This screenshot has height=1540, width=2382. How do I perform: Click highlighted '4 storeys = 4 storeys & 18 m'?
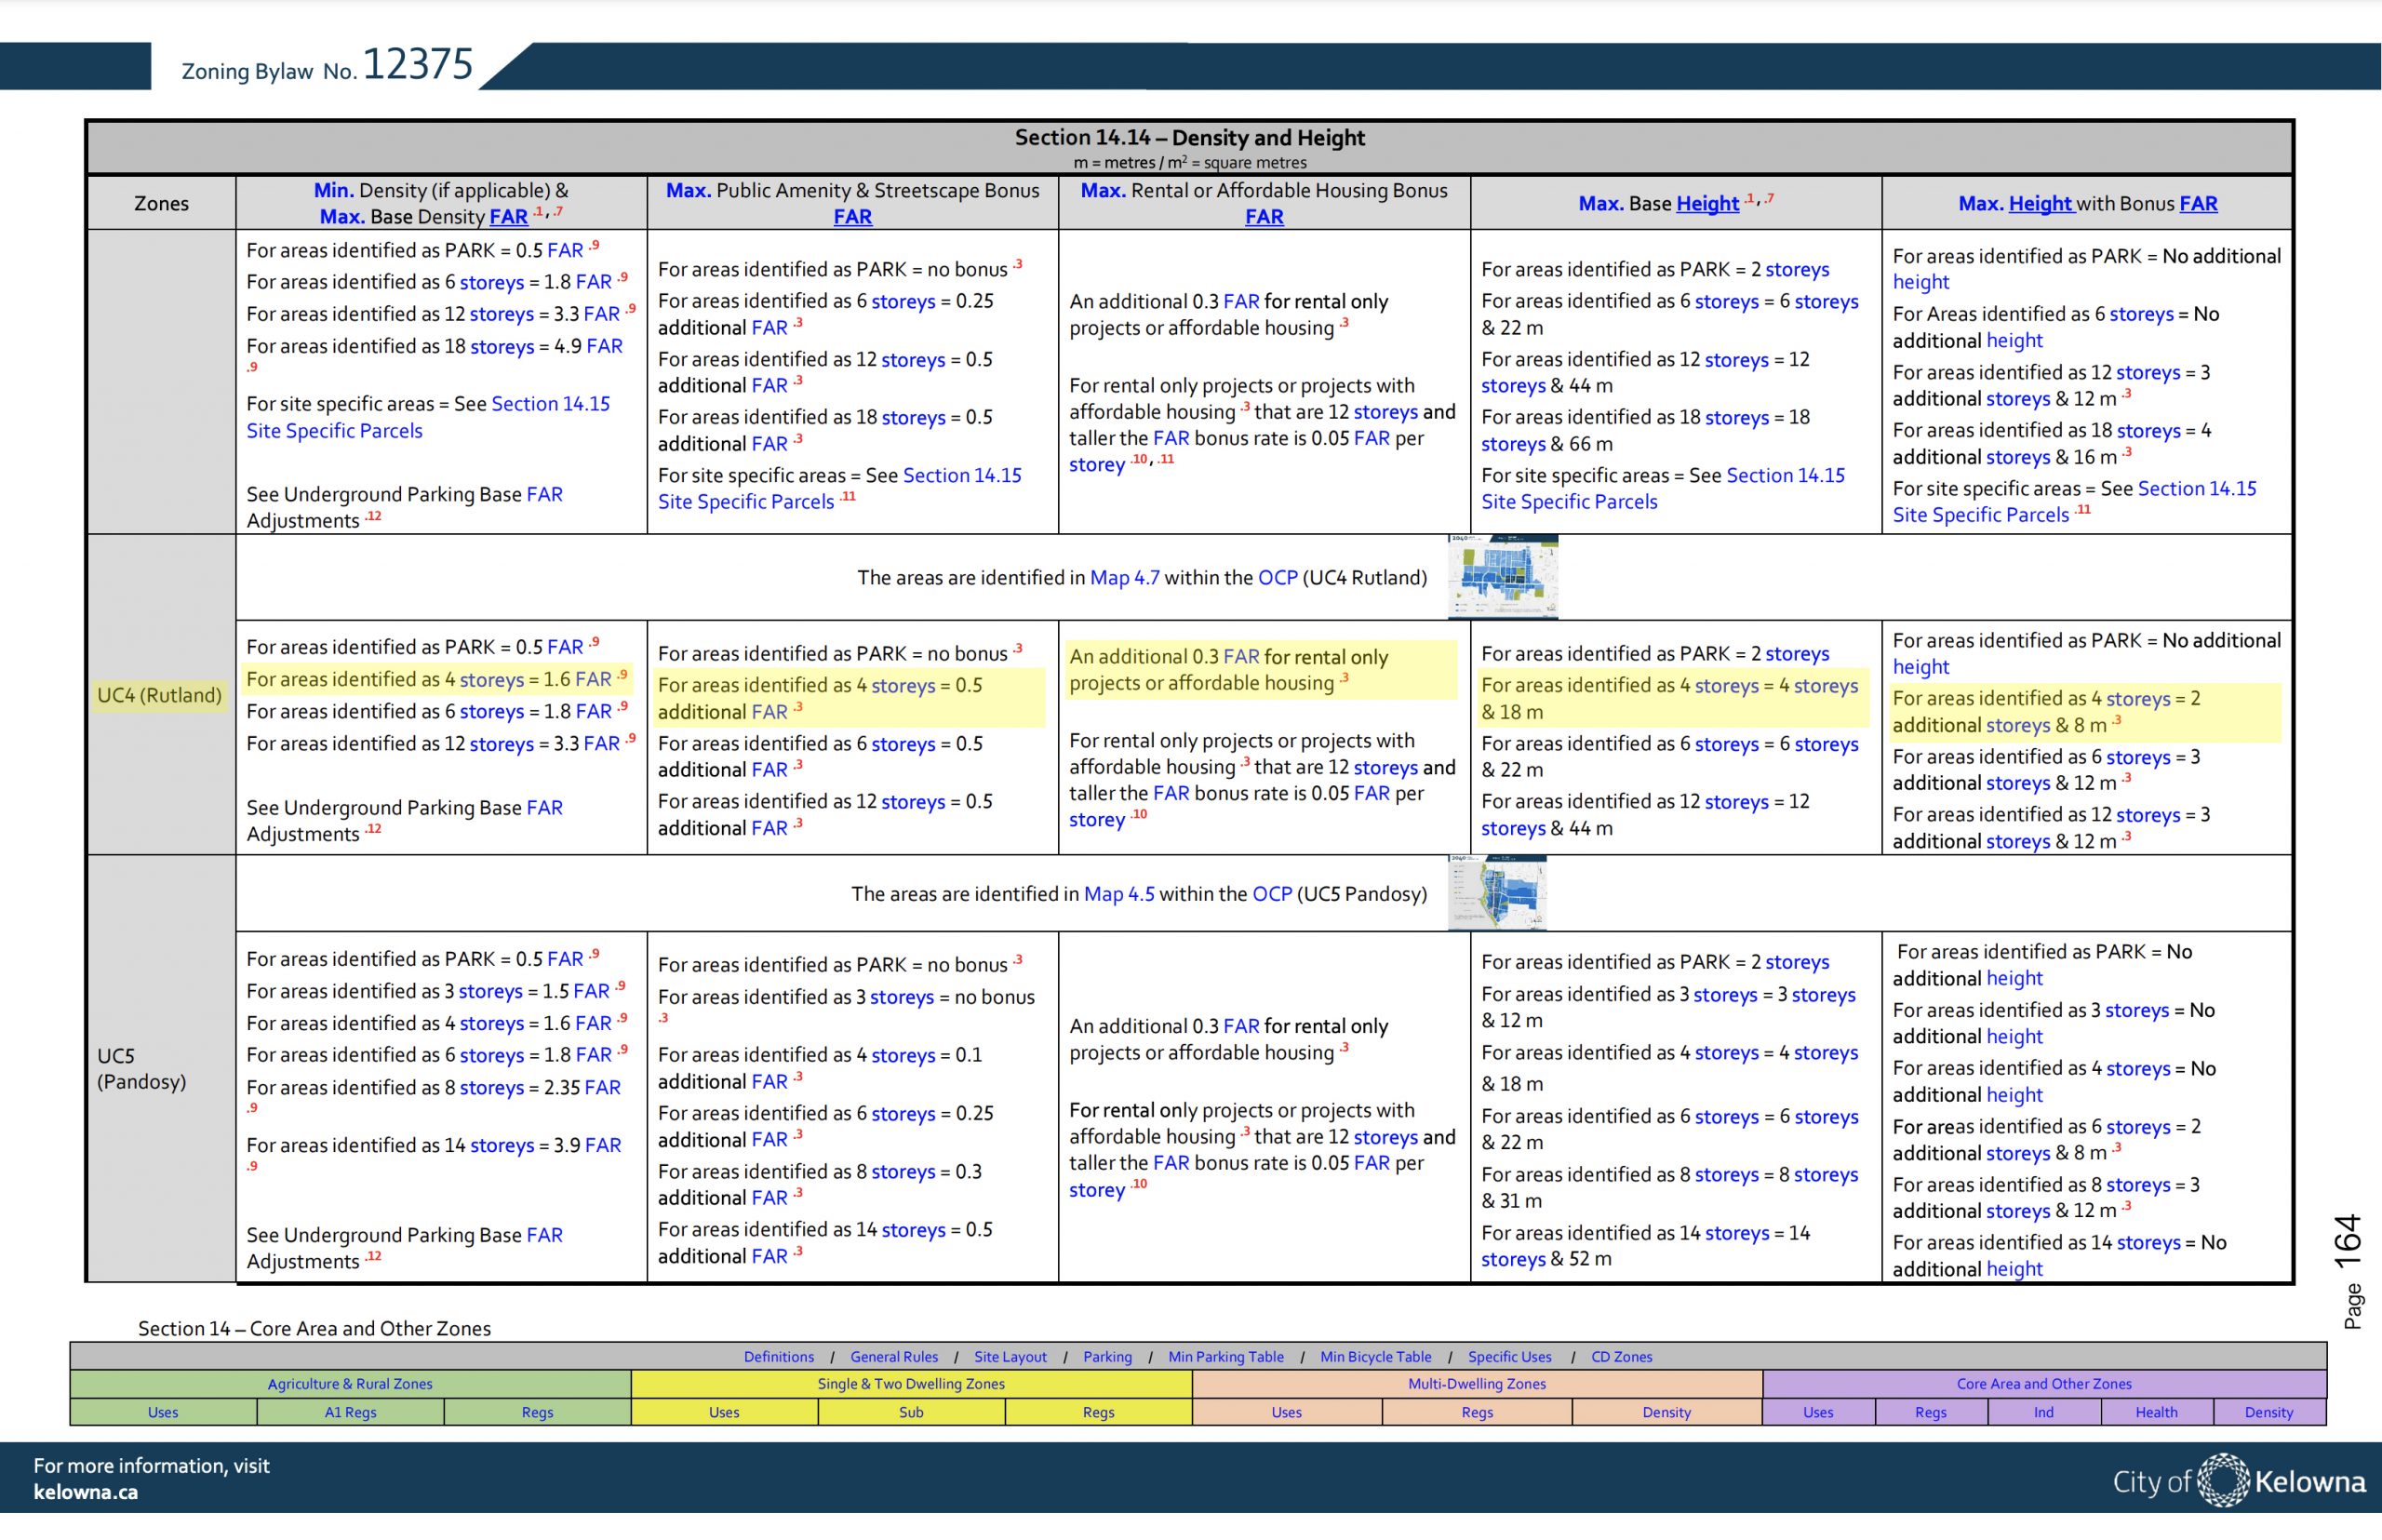click(x=1669, y=698)
